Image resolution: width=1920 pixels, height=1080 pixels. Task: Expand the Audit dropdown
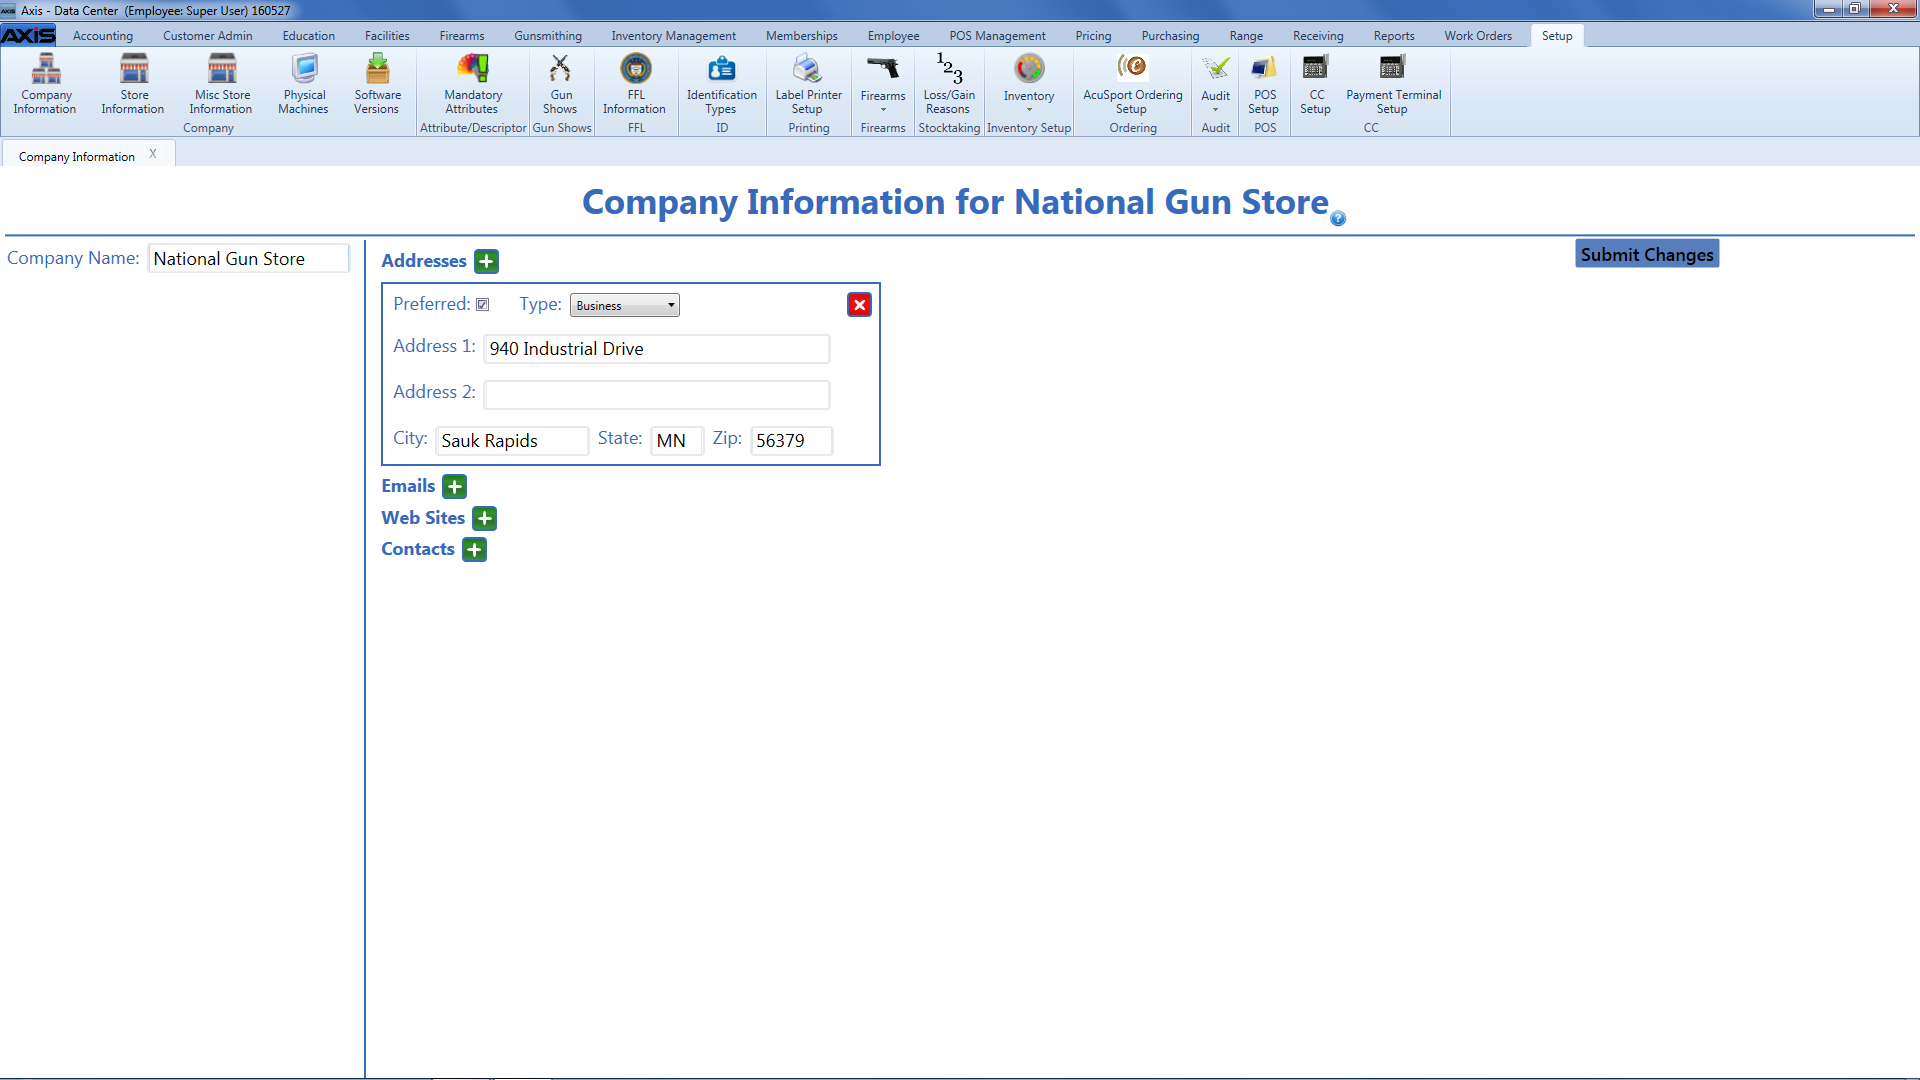coord(1215,85)
